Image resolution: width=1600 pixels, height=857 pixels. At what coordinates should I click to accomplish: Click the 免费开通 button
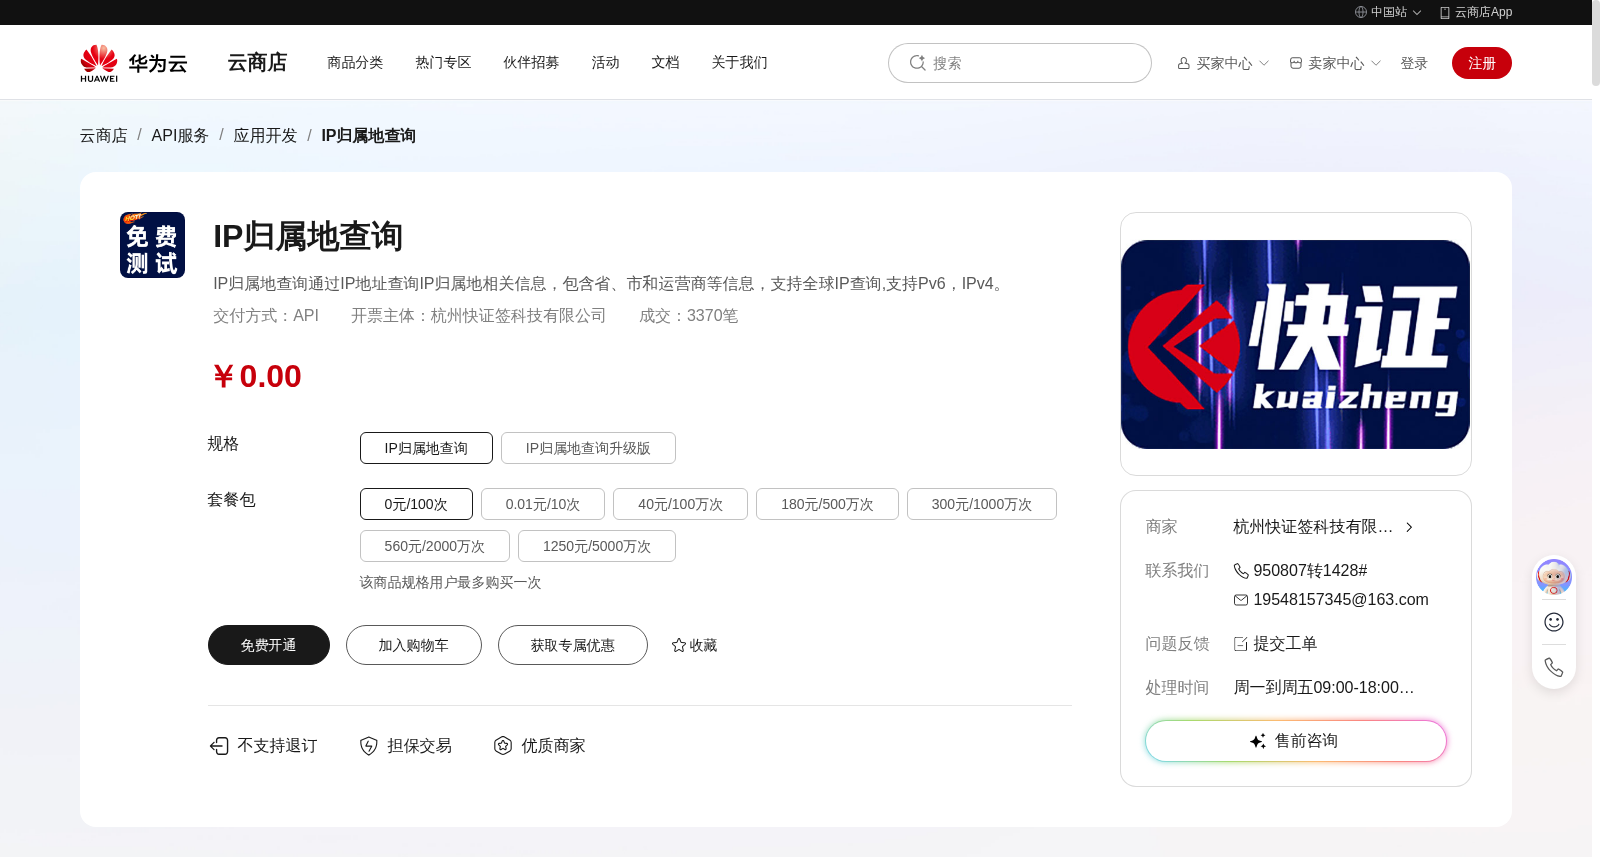(269, 645)
